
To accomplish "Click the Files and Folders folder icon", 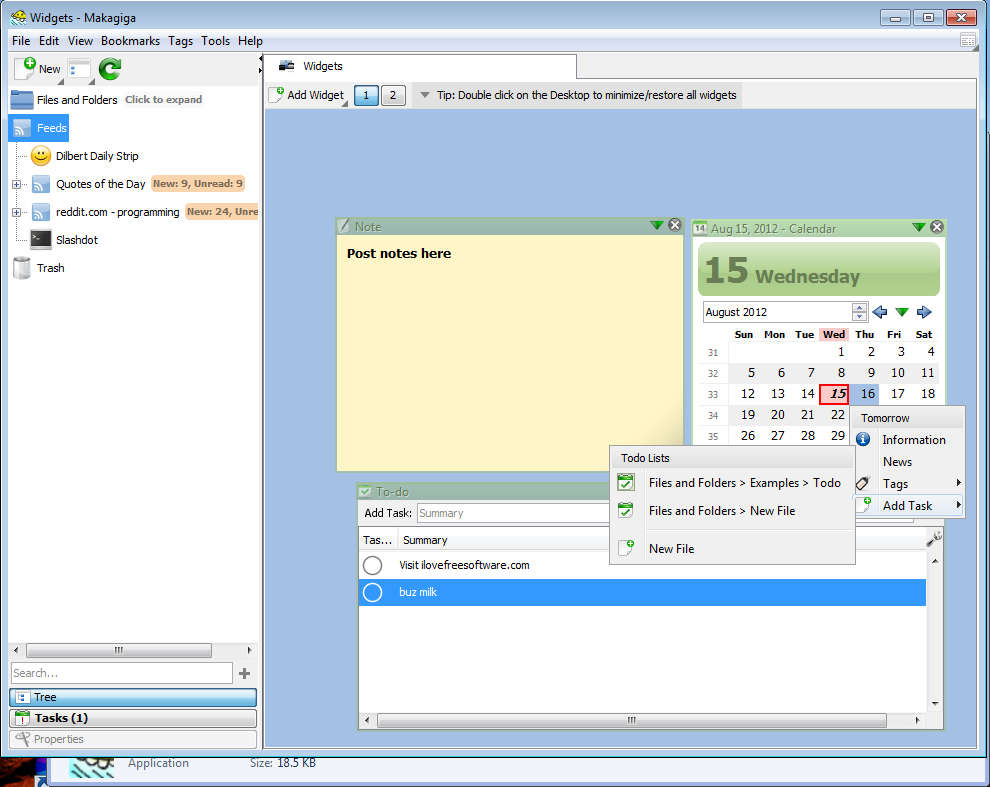I will [x=22, y=100].
